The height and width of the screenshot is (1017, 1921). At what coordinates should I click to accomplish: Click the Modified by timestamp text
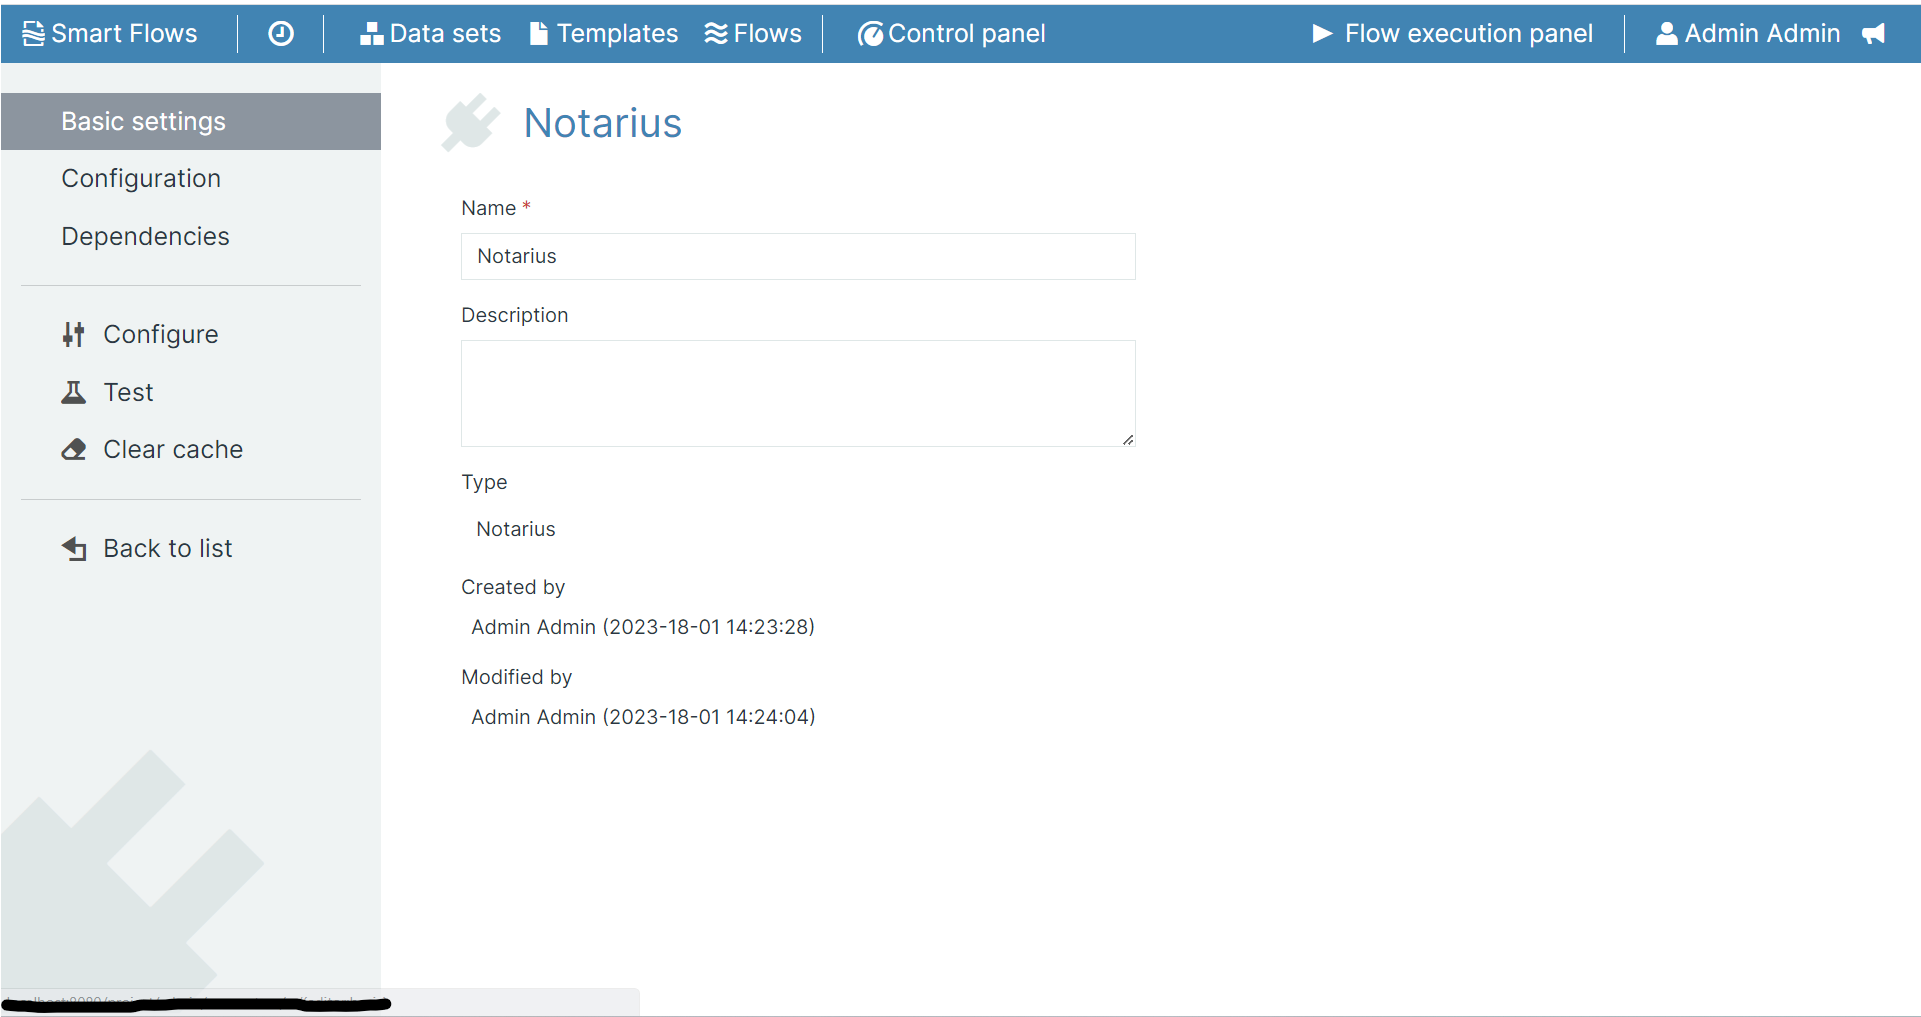[643, 717]
